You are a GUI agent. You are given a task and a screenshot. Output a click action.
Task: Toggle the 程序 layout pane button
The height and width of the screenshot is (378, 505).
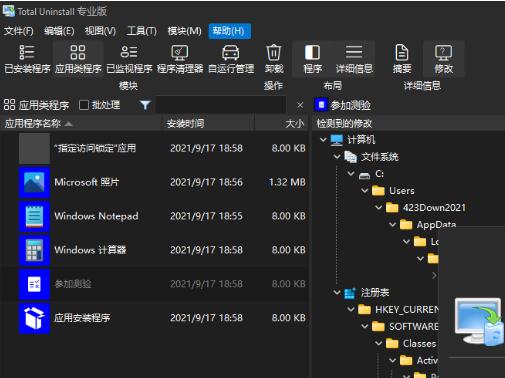(x=312, y=59)
